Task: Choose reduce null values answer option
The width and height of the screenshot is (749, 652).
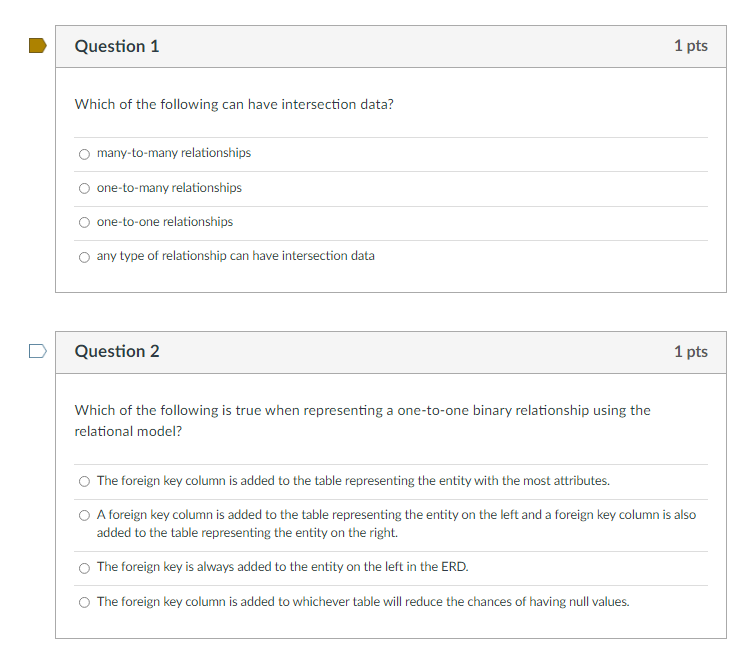Action: point(85,602)
